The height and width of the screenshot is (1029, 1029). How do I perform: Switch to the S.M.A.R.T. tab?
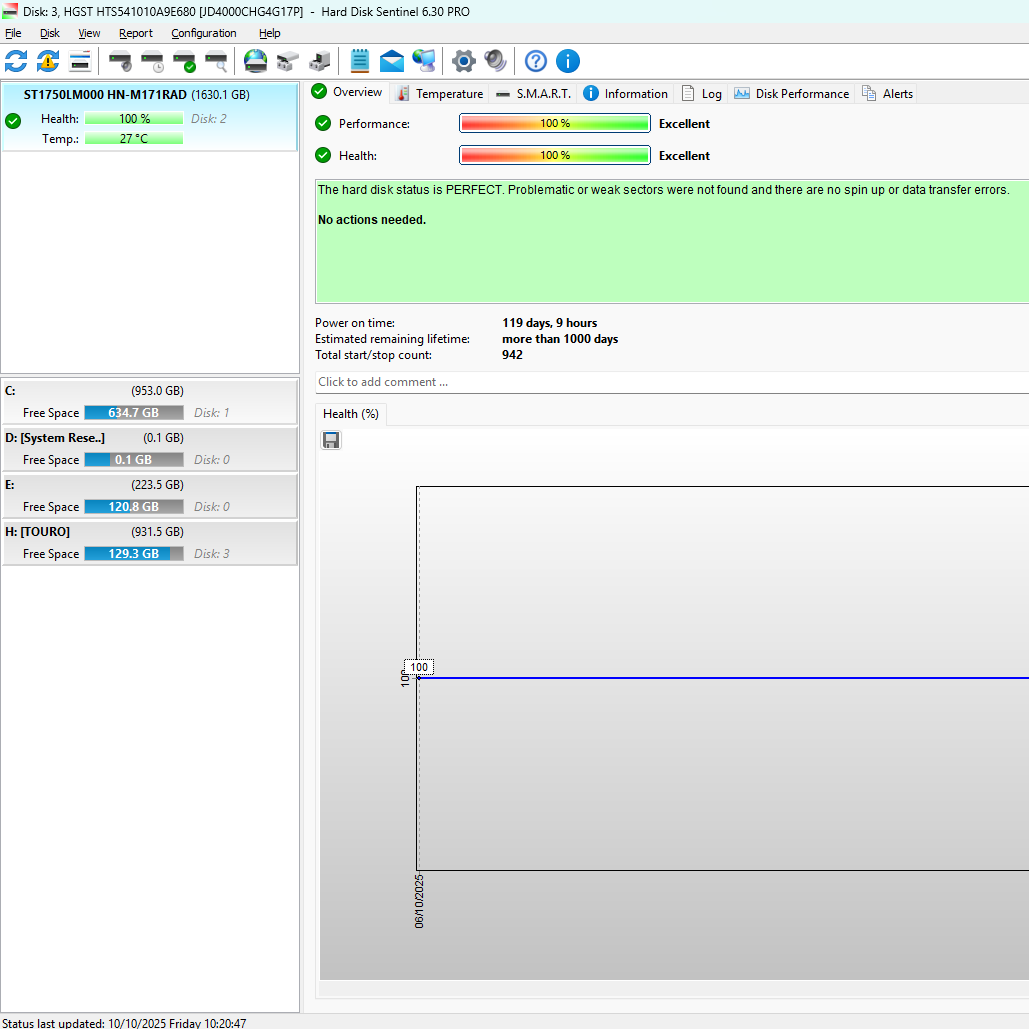tap(533, 94)
